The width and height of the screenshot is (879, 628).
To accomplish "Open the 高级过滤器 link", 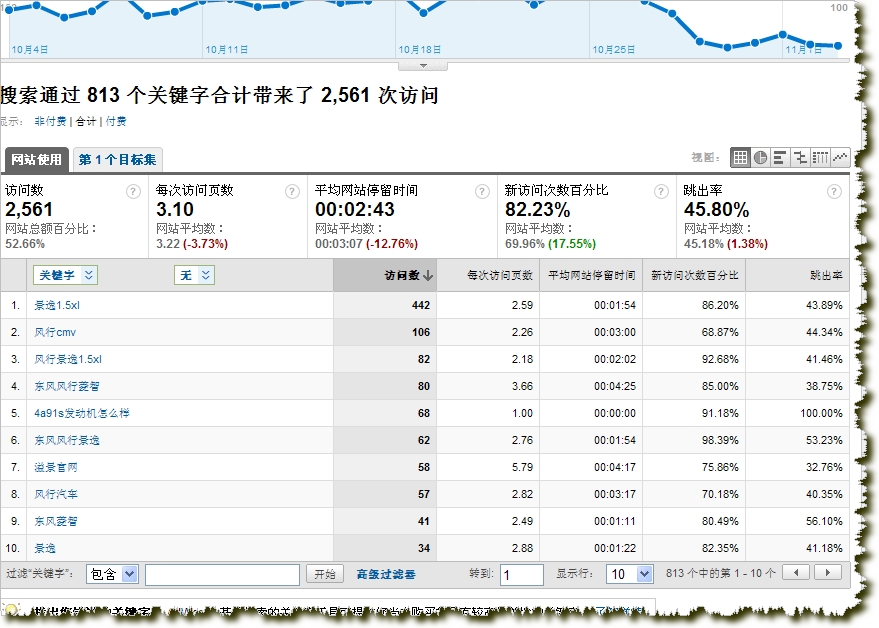I will (386, 574).
